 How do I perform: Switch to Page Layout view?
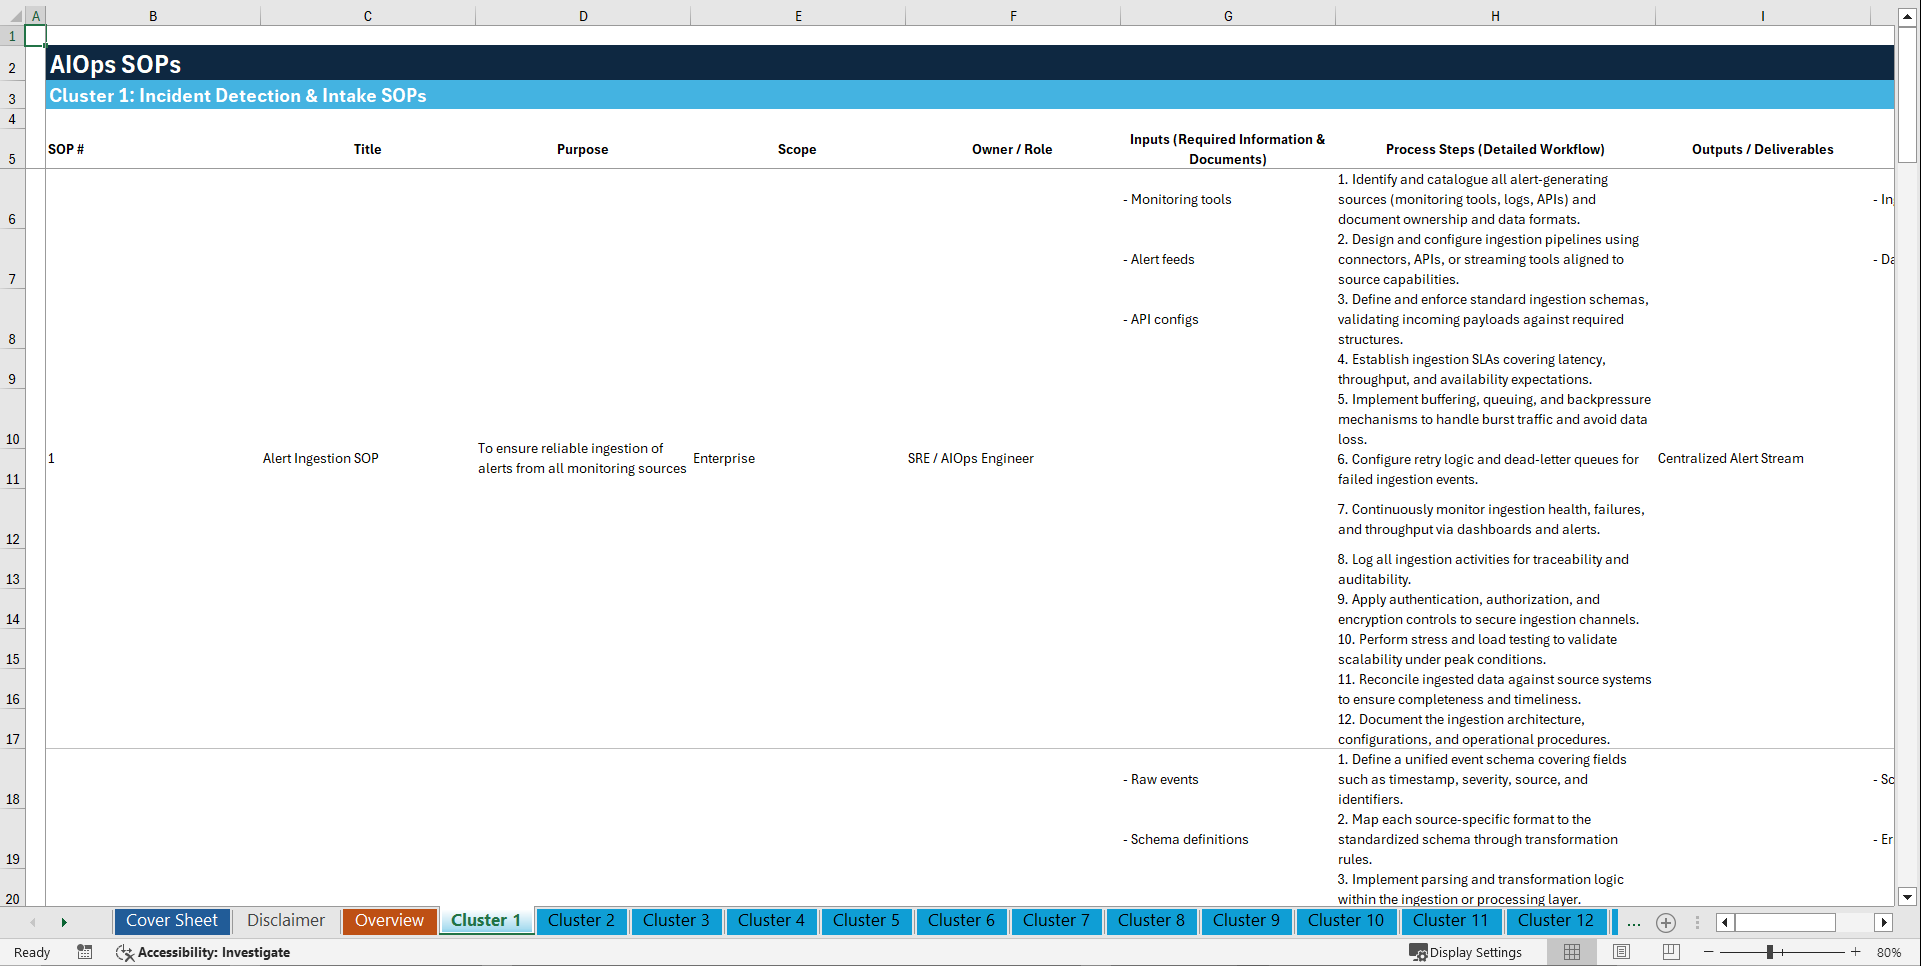[x=1619, y=952]
